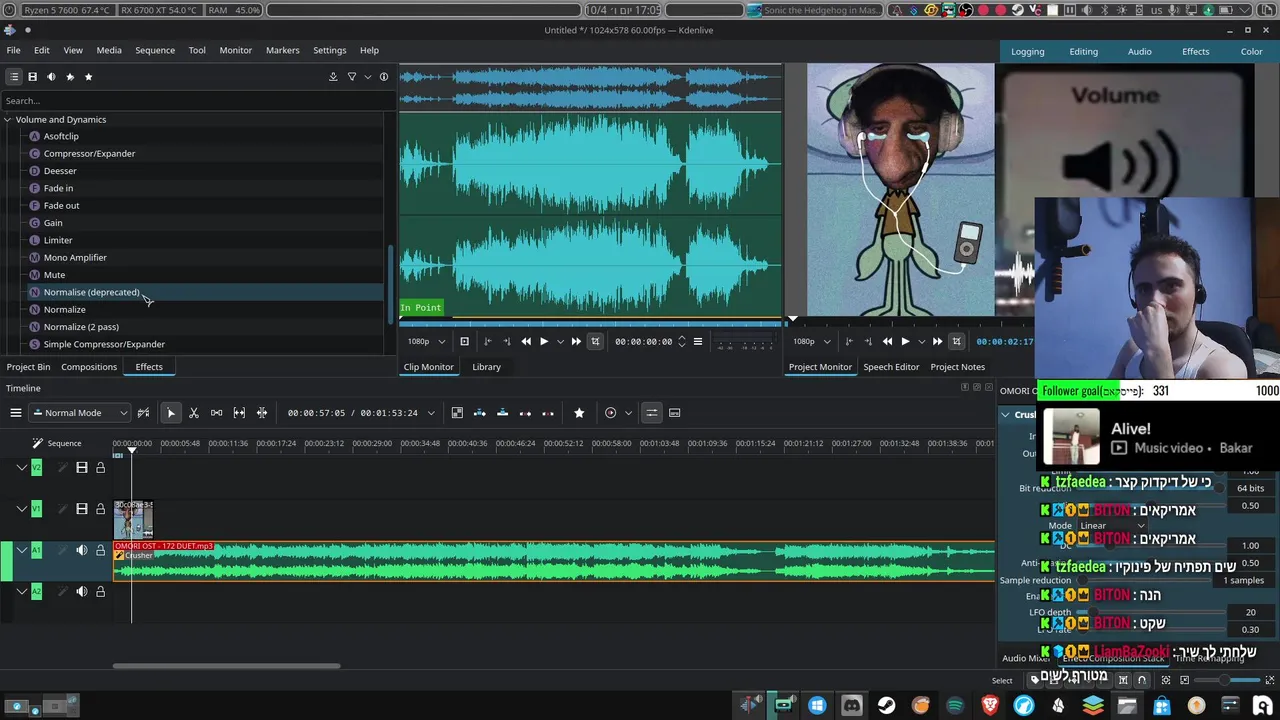Toggle timeline track compositing icon
Viewport: 1280px width, 720px height.
pos(144,413)
